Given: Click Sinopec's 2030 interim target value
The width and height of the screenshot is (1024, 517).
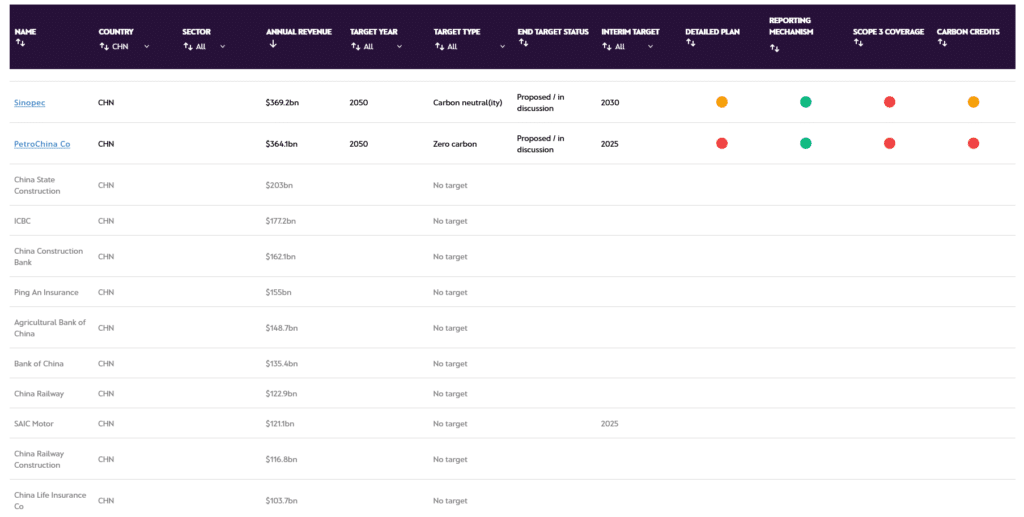Looking at the screenshot, I should 610,102.
